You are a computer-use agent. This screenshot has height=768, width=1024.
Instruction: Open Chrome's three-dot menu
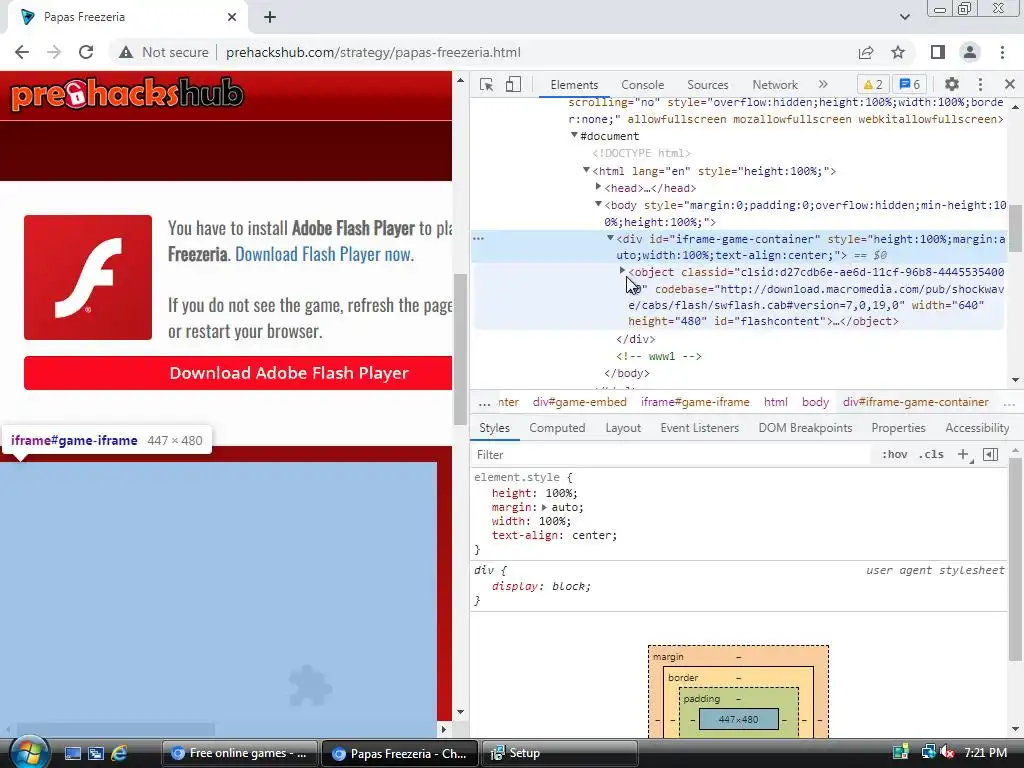[1002, 52]
